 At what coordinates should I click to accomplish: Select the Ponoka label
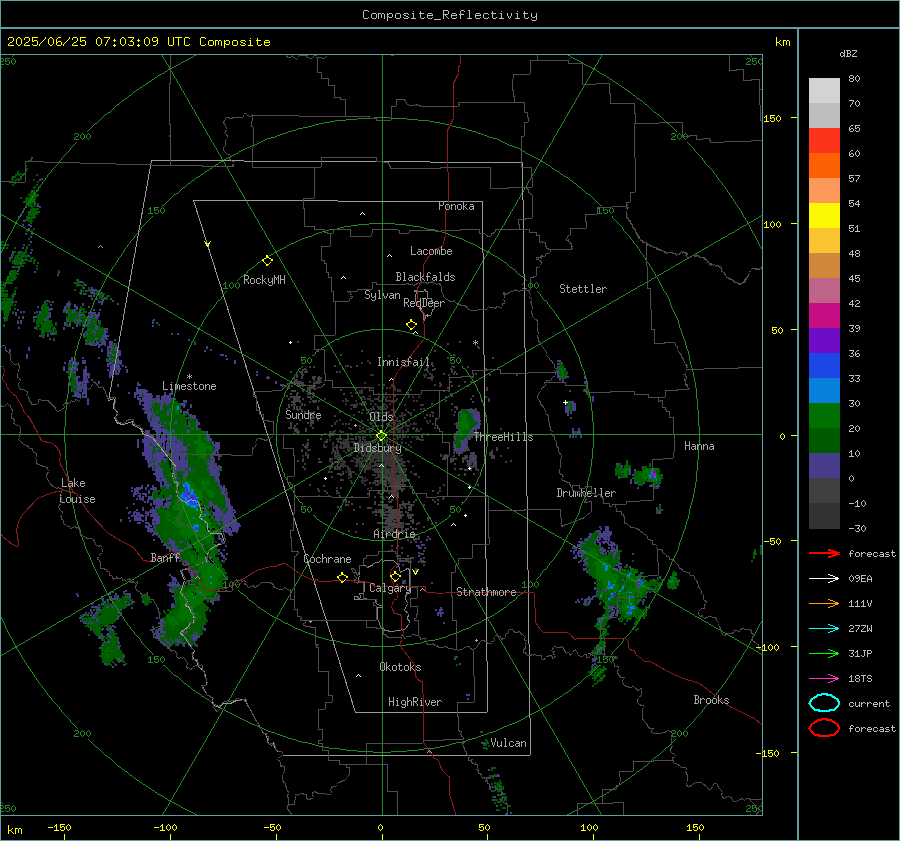tap(456, 206)
